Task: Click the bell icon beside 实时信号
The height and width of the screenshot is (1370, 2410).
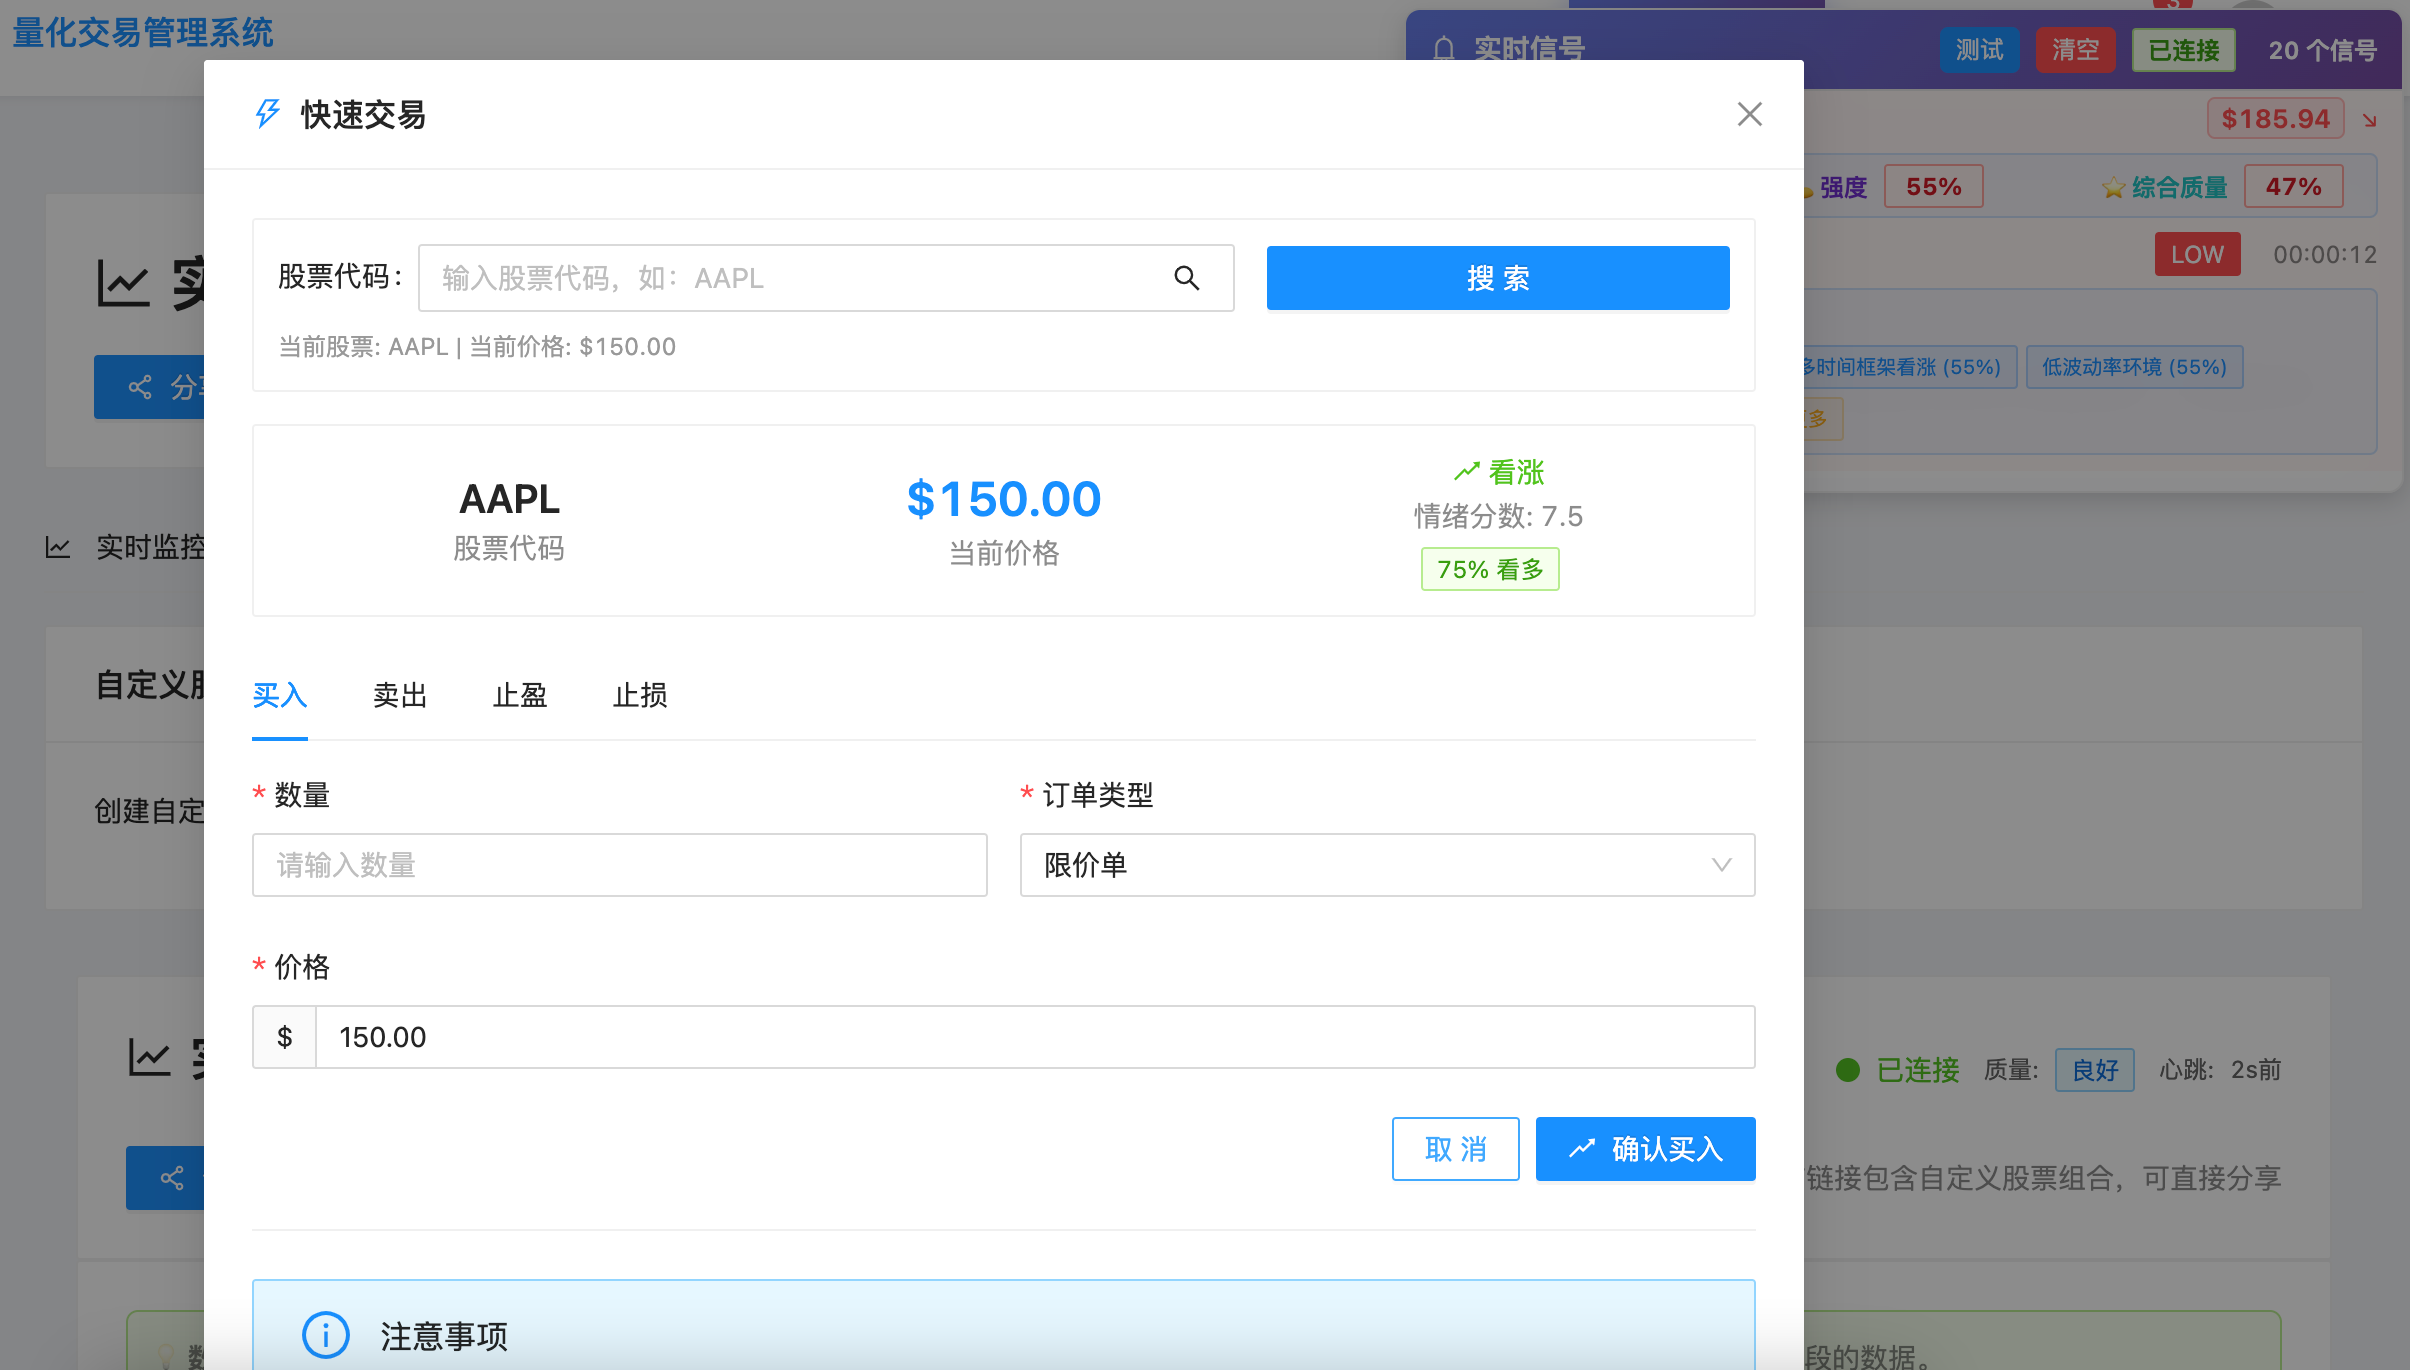Action: click(x=1444, y=48)
